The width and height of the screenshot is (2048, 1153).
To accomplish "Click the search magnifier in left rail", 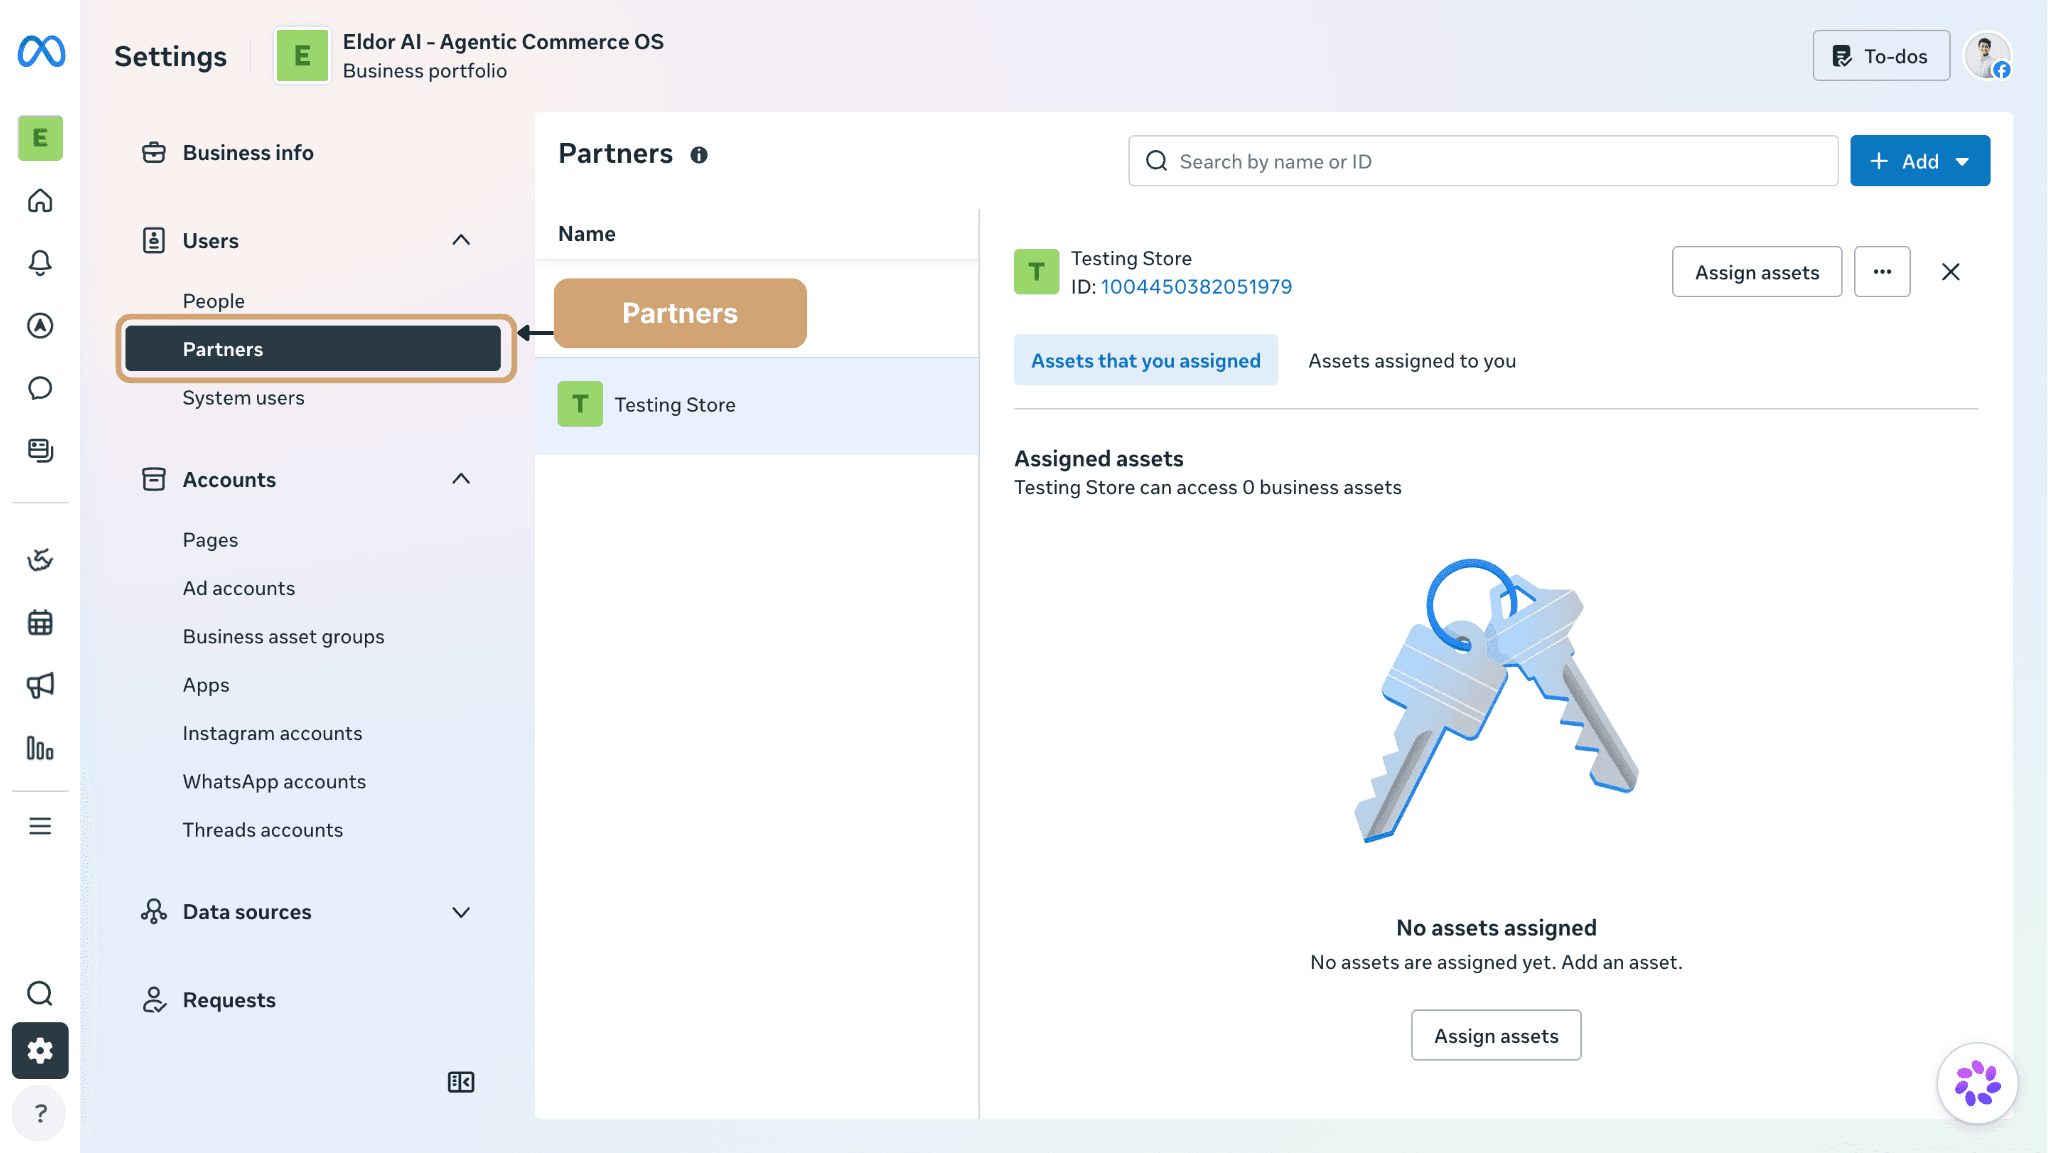I will (40, 993).
